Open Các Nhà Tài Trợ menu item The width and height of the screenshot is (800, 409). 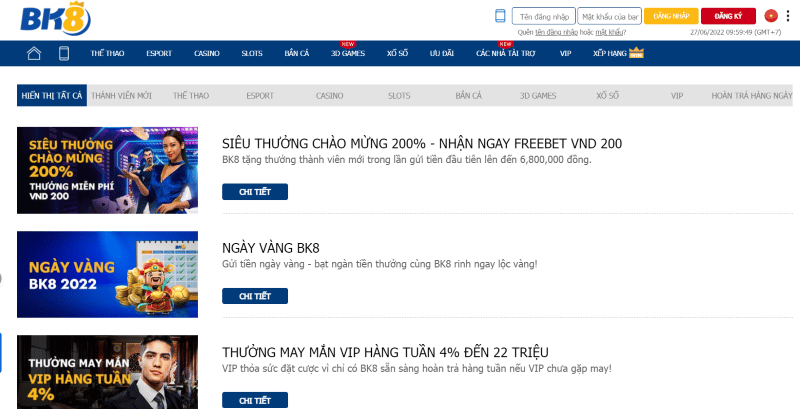pyautogui.click(x=506, y=53)
